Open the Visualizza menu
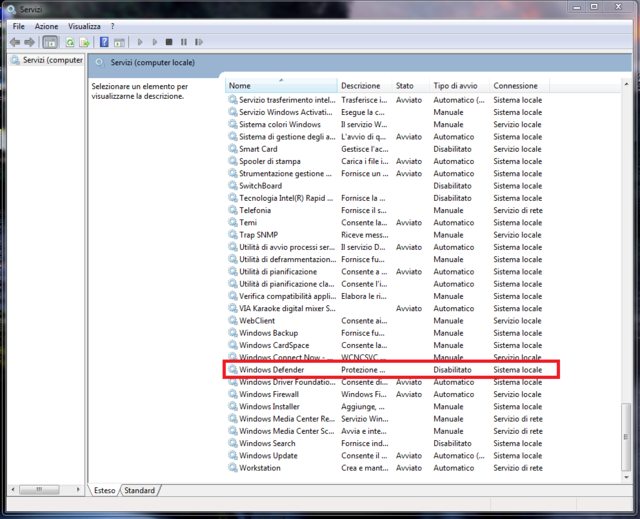Image resolution: width=640 pixels, height=519 pixels. click(x=84, y=26)
